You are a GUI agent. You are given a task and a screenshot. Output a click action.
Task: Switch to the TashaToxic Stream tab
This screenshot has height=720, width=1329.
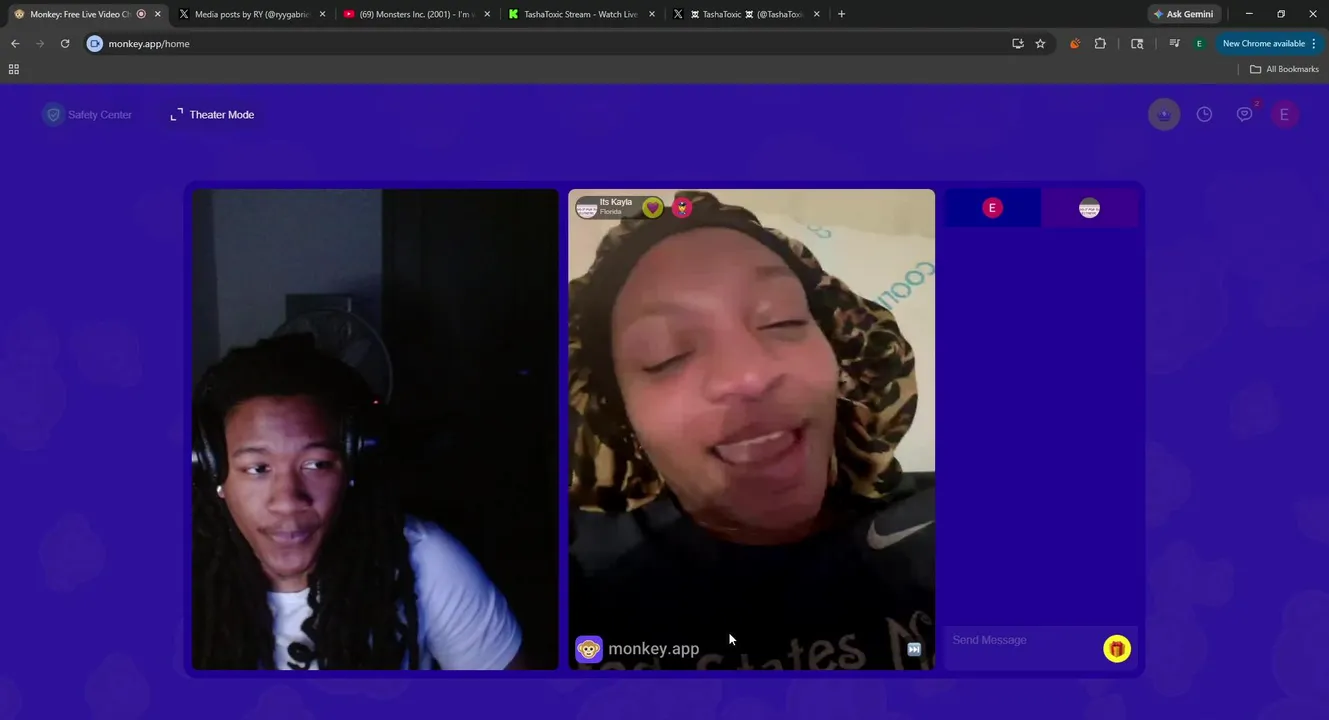click(580, 14)
